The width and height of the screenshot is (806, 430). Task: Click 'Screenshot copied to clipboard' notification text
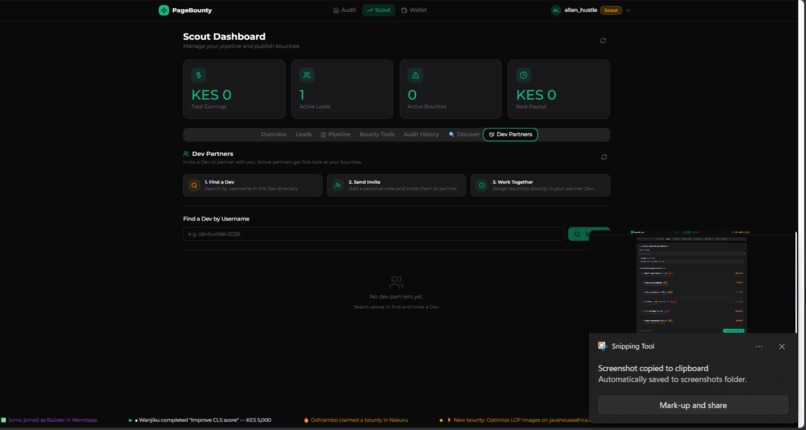click(x=653, y=368)
